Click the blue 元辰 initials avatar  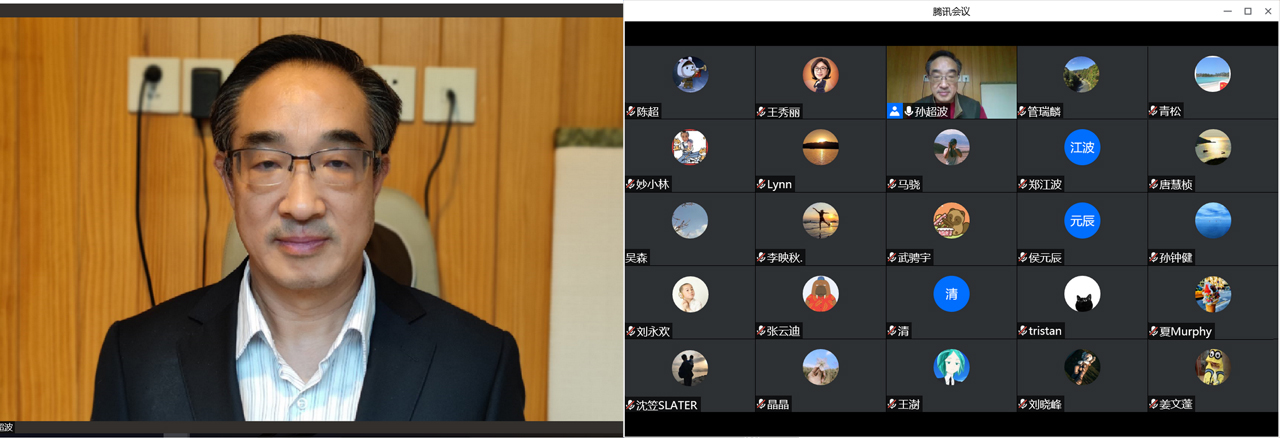[x=1082, y=220]
